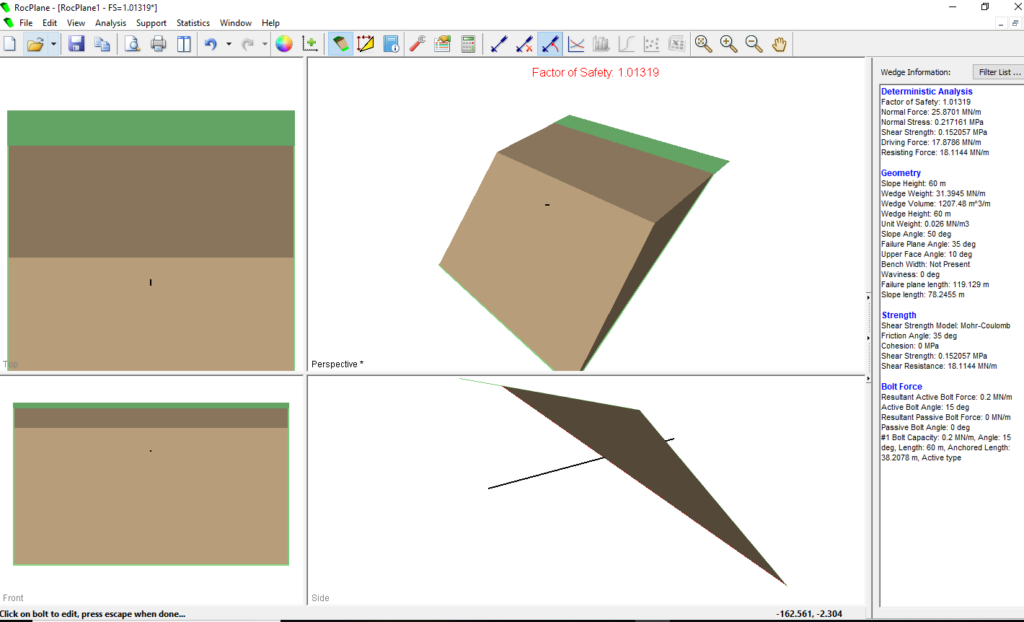This screenshot has height=622, width=1024.
Task: Click the Zoom Out magnifier icon
Action: click(754, 44)
